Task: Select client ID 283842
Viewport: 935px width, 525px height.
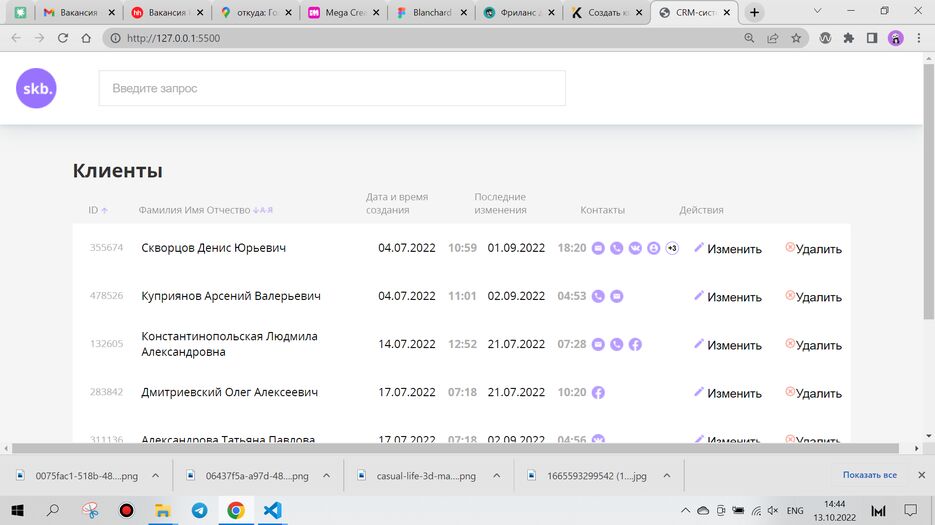Action: click(x=106, y=392)
